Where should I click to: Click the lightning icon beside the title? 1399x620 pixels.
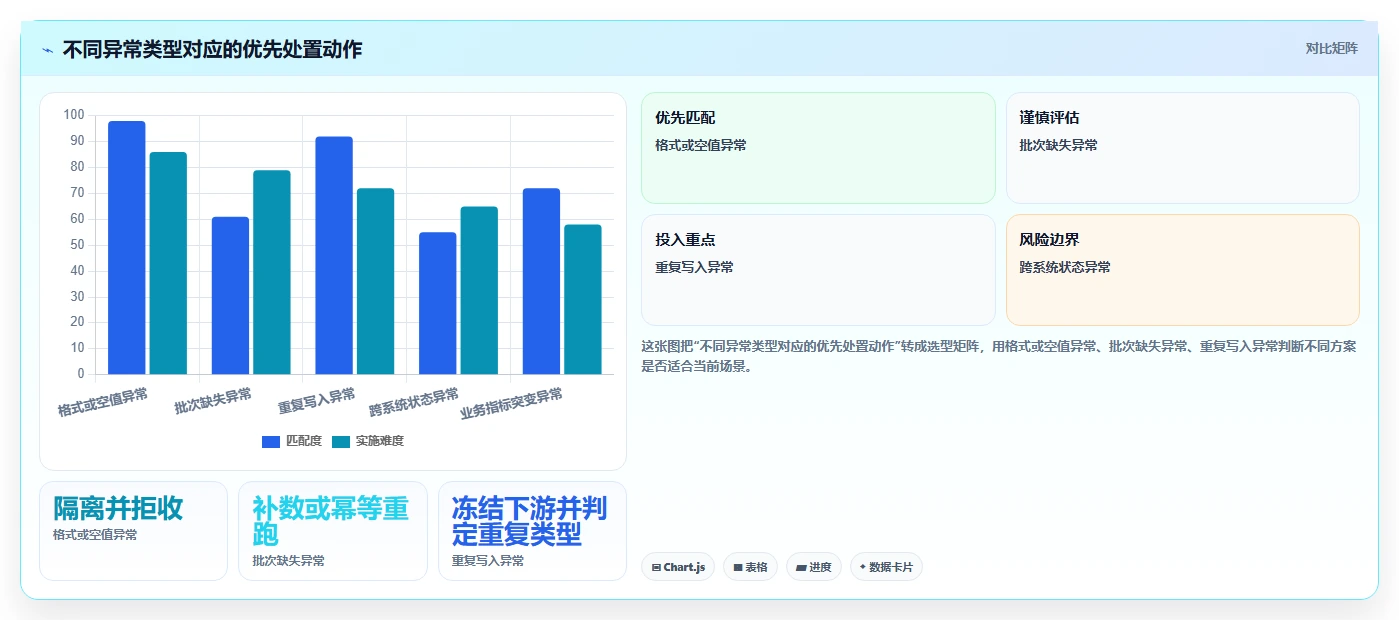(47, 49)
